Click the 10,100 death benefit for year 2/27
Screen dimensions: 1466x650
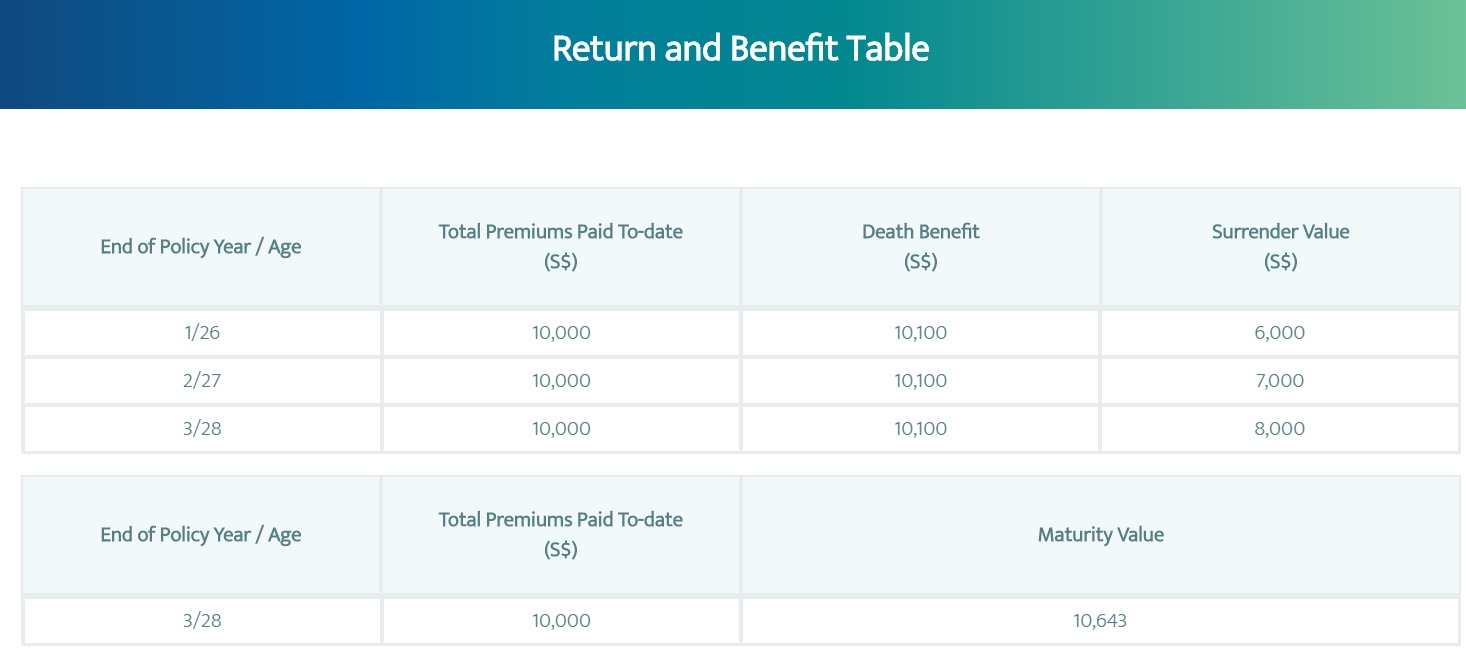coord(921,381)
